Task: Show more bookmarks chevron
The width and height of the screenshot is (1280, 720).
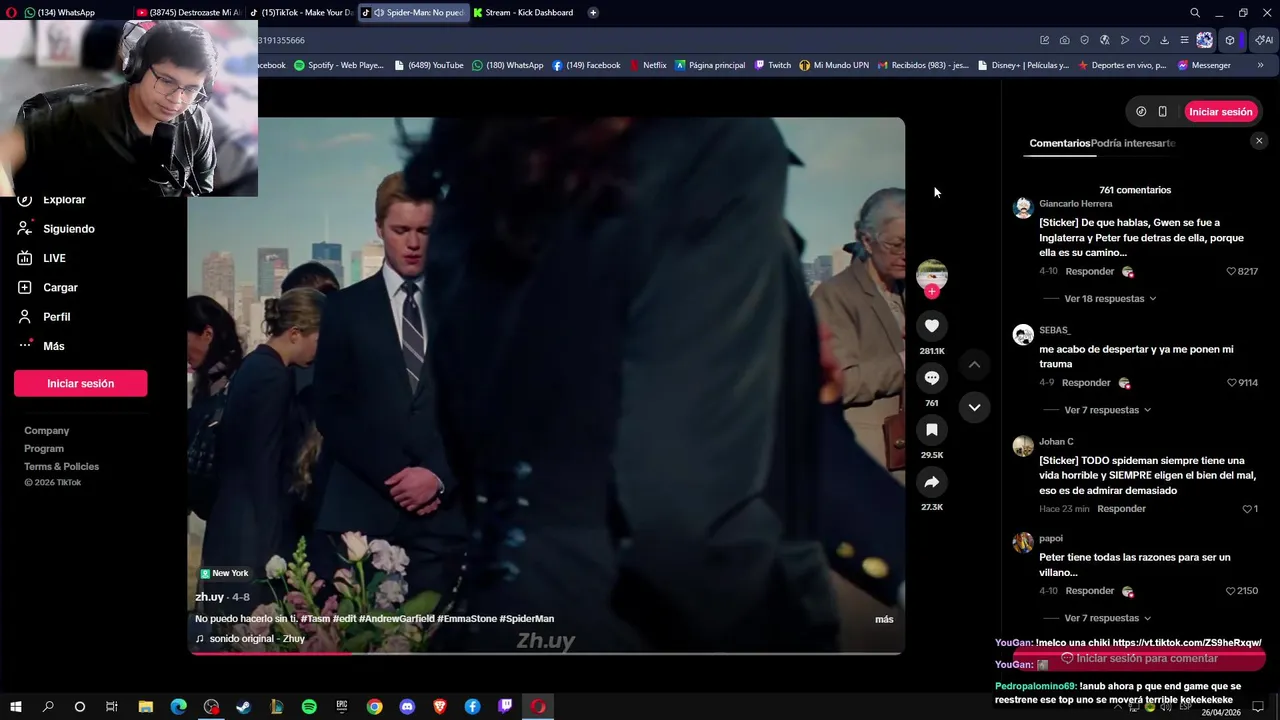Action: [1260, 65]
